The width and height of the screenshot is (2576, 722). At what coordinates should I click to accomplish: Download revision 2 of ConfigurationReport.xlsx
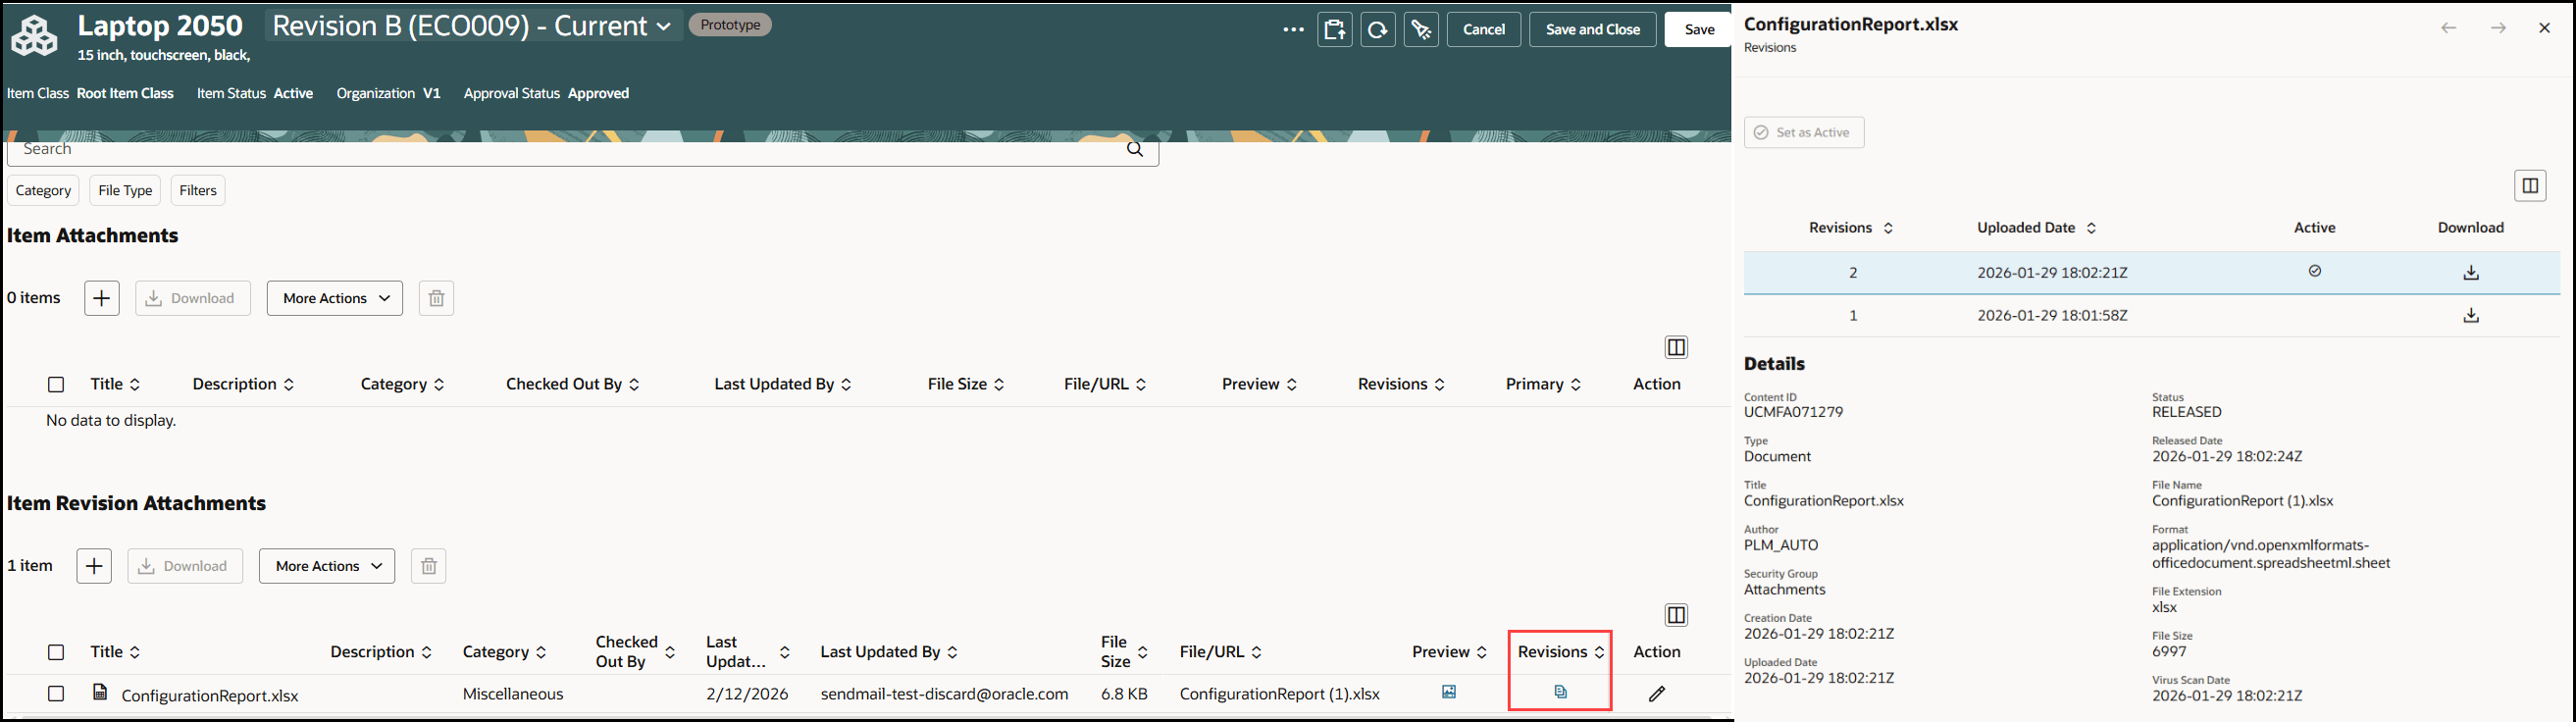pyautogui.click(x=2470, y=272)
